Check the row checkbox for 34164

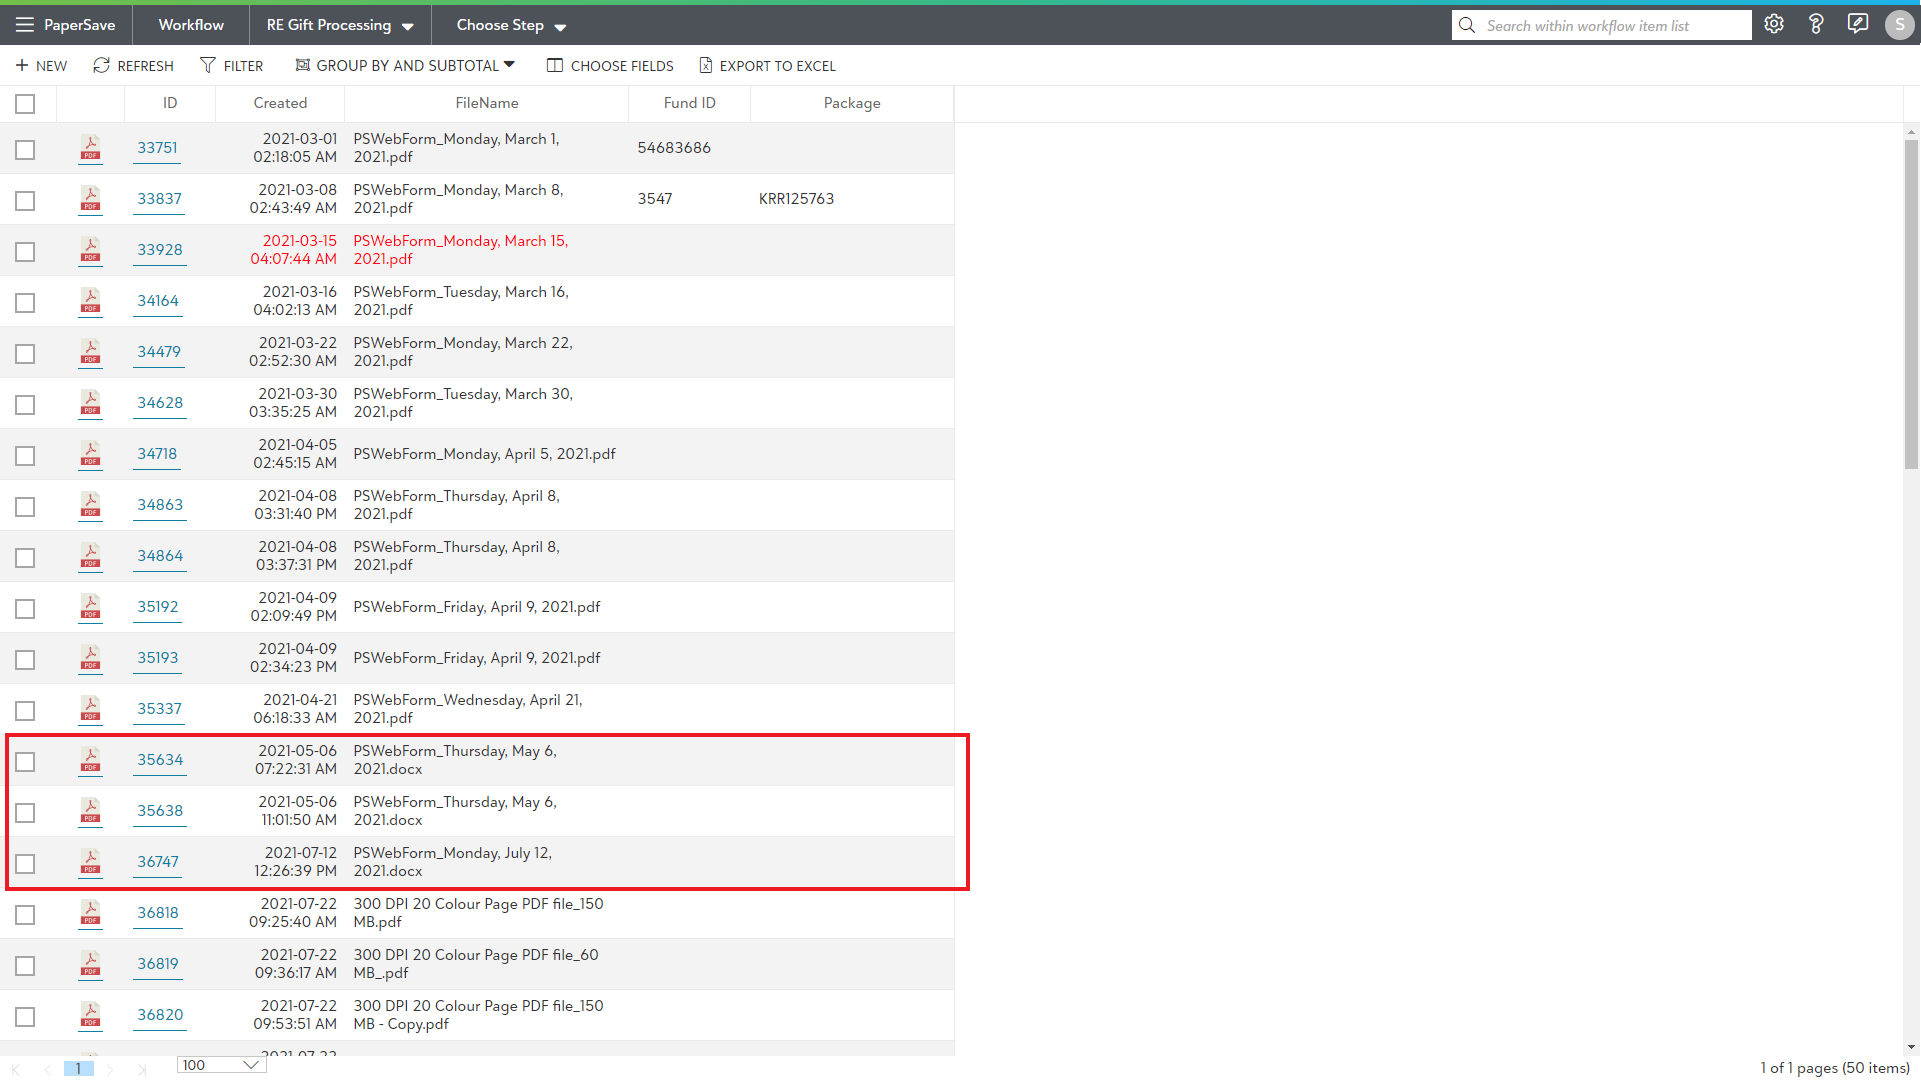(25, 303)
